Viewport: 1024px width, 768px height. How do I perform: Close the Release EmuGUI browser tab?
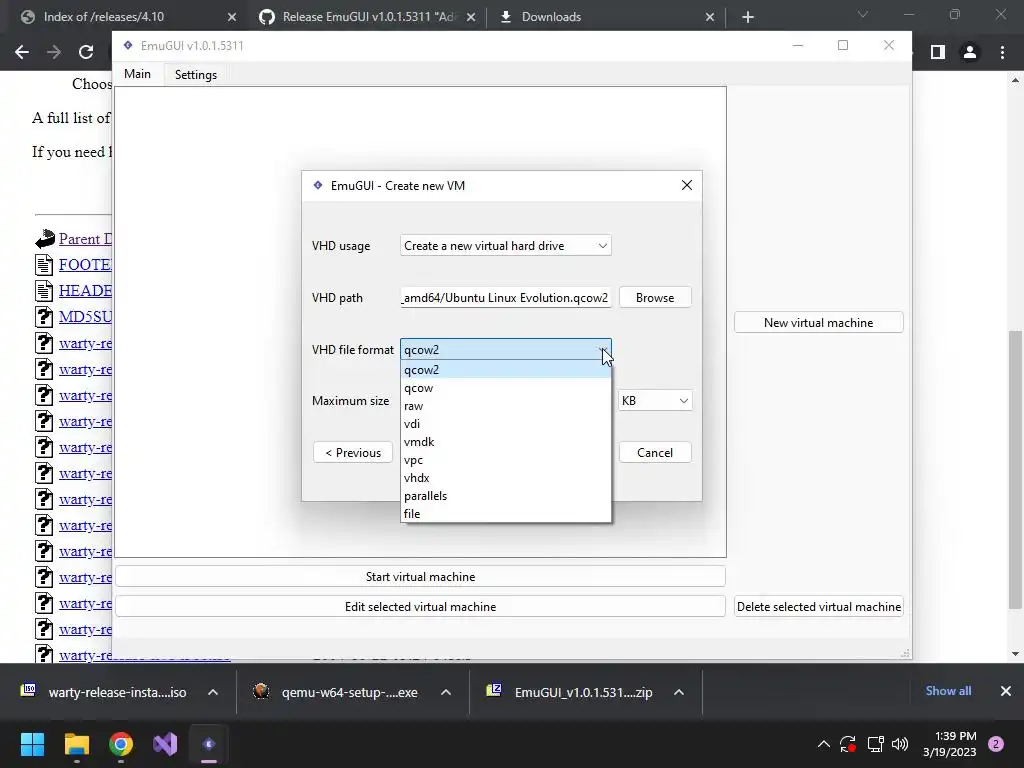471,17
